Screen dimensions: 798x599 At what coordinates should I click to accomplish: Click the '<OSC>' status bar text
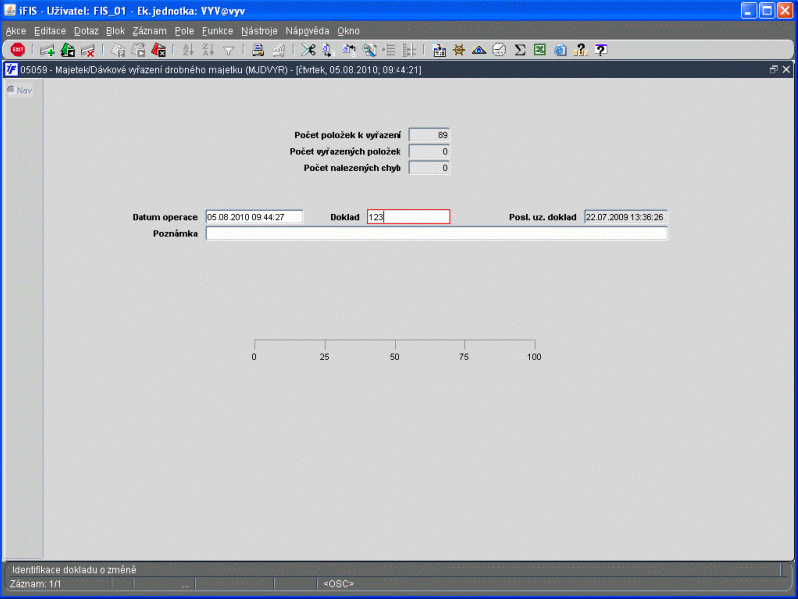click(338, 584)
